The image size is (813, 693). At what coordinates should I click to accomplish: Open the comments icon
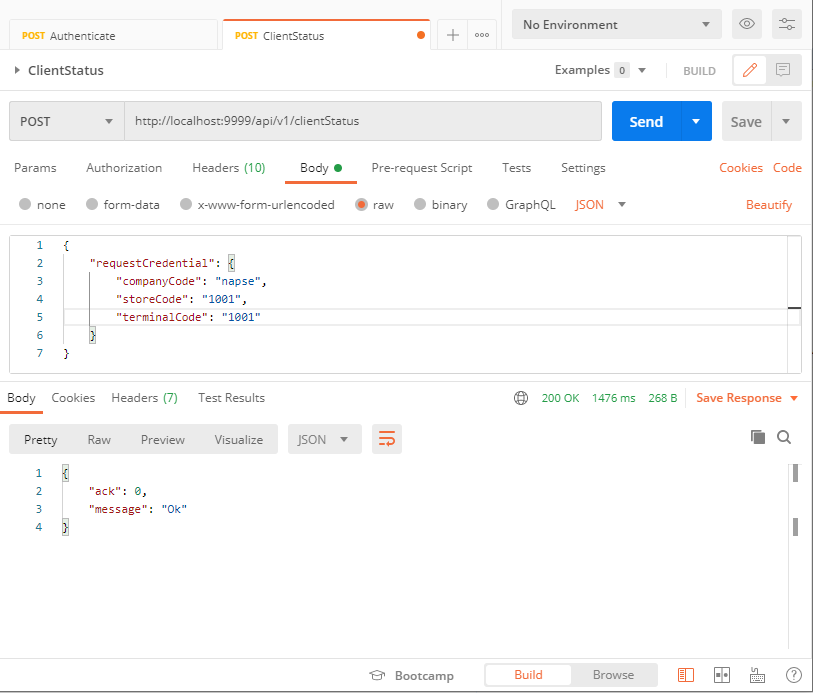(x=783, y=70)
